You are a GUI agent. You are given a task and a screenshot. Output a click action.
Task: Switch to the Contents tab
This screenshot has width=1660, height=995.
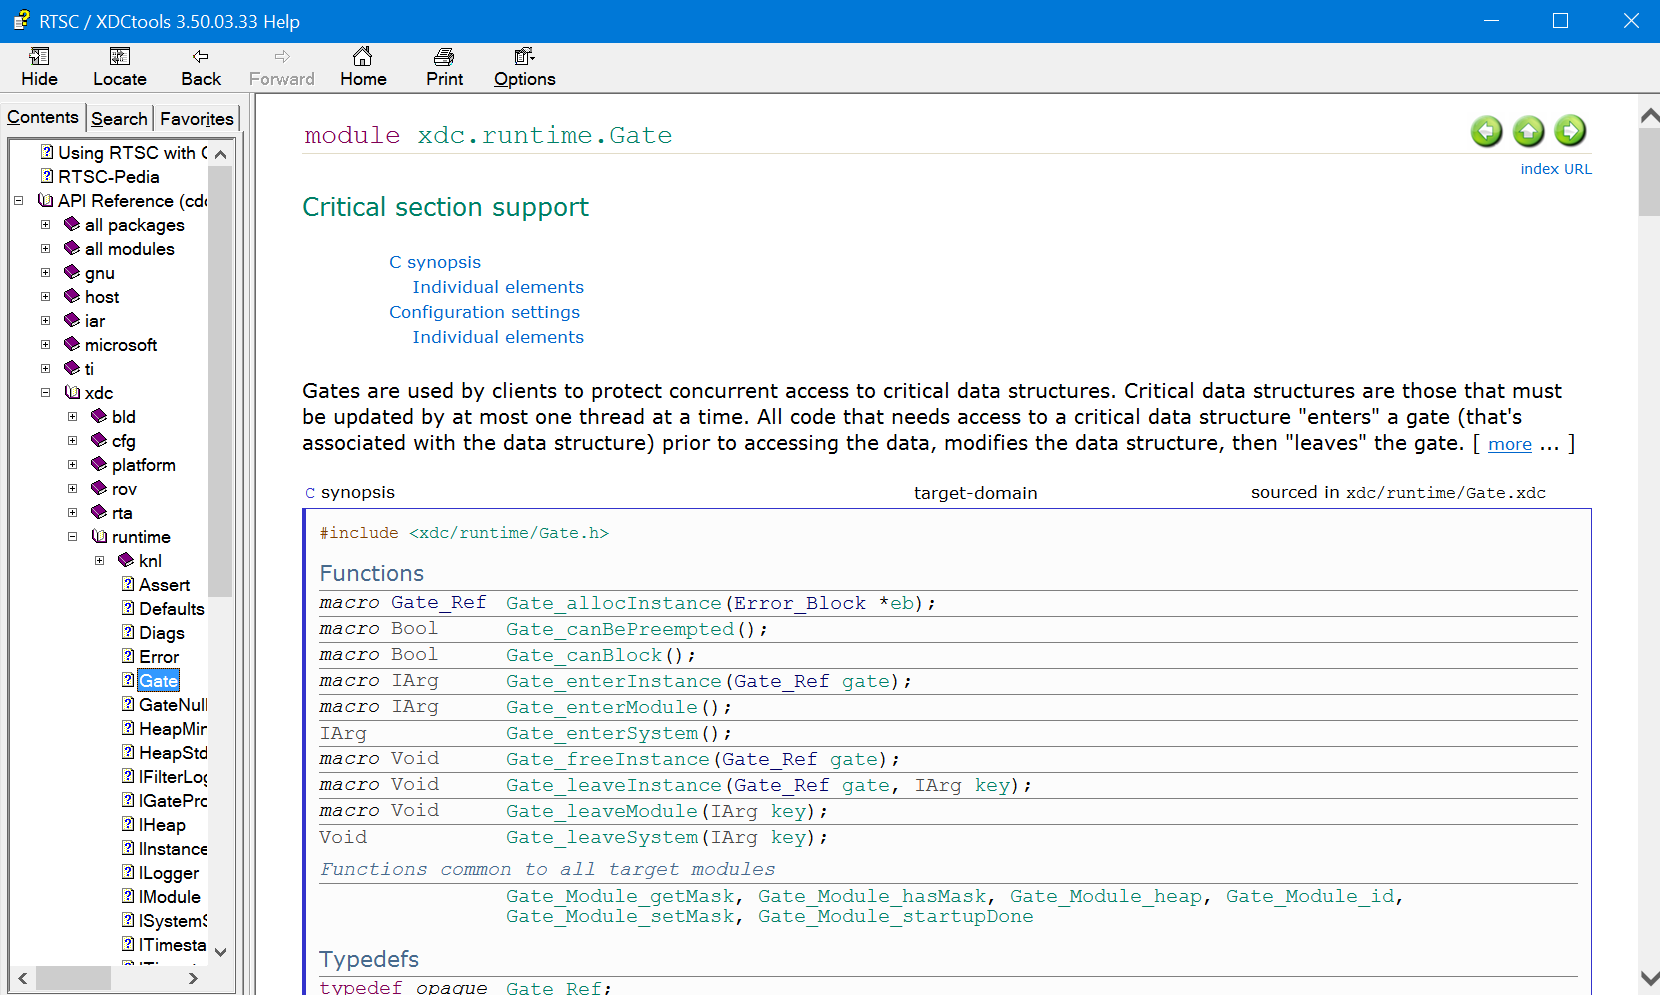click(x=43, y=117)
